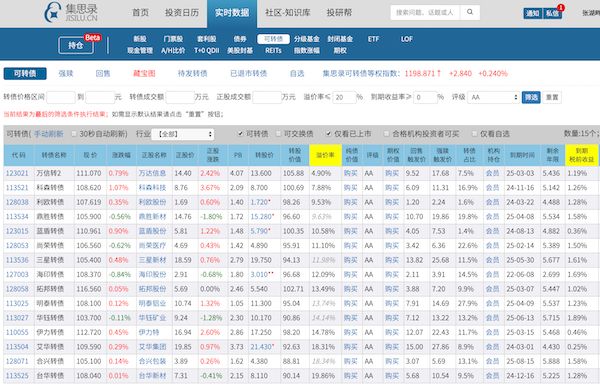This screenshot has height=388, width=600.
Task: Select the highlighted 可转债 sub-navigation item
Action: point(273,39)
